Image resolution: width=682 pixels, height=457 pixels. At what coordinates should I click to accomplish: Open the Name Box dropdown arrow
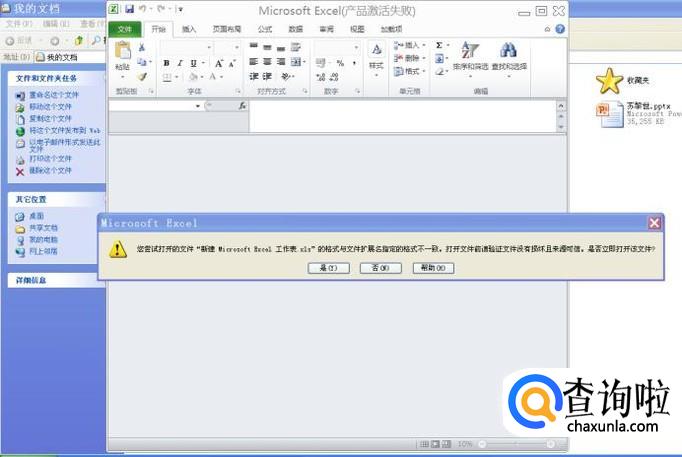coord(197,106)
